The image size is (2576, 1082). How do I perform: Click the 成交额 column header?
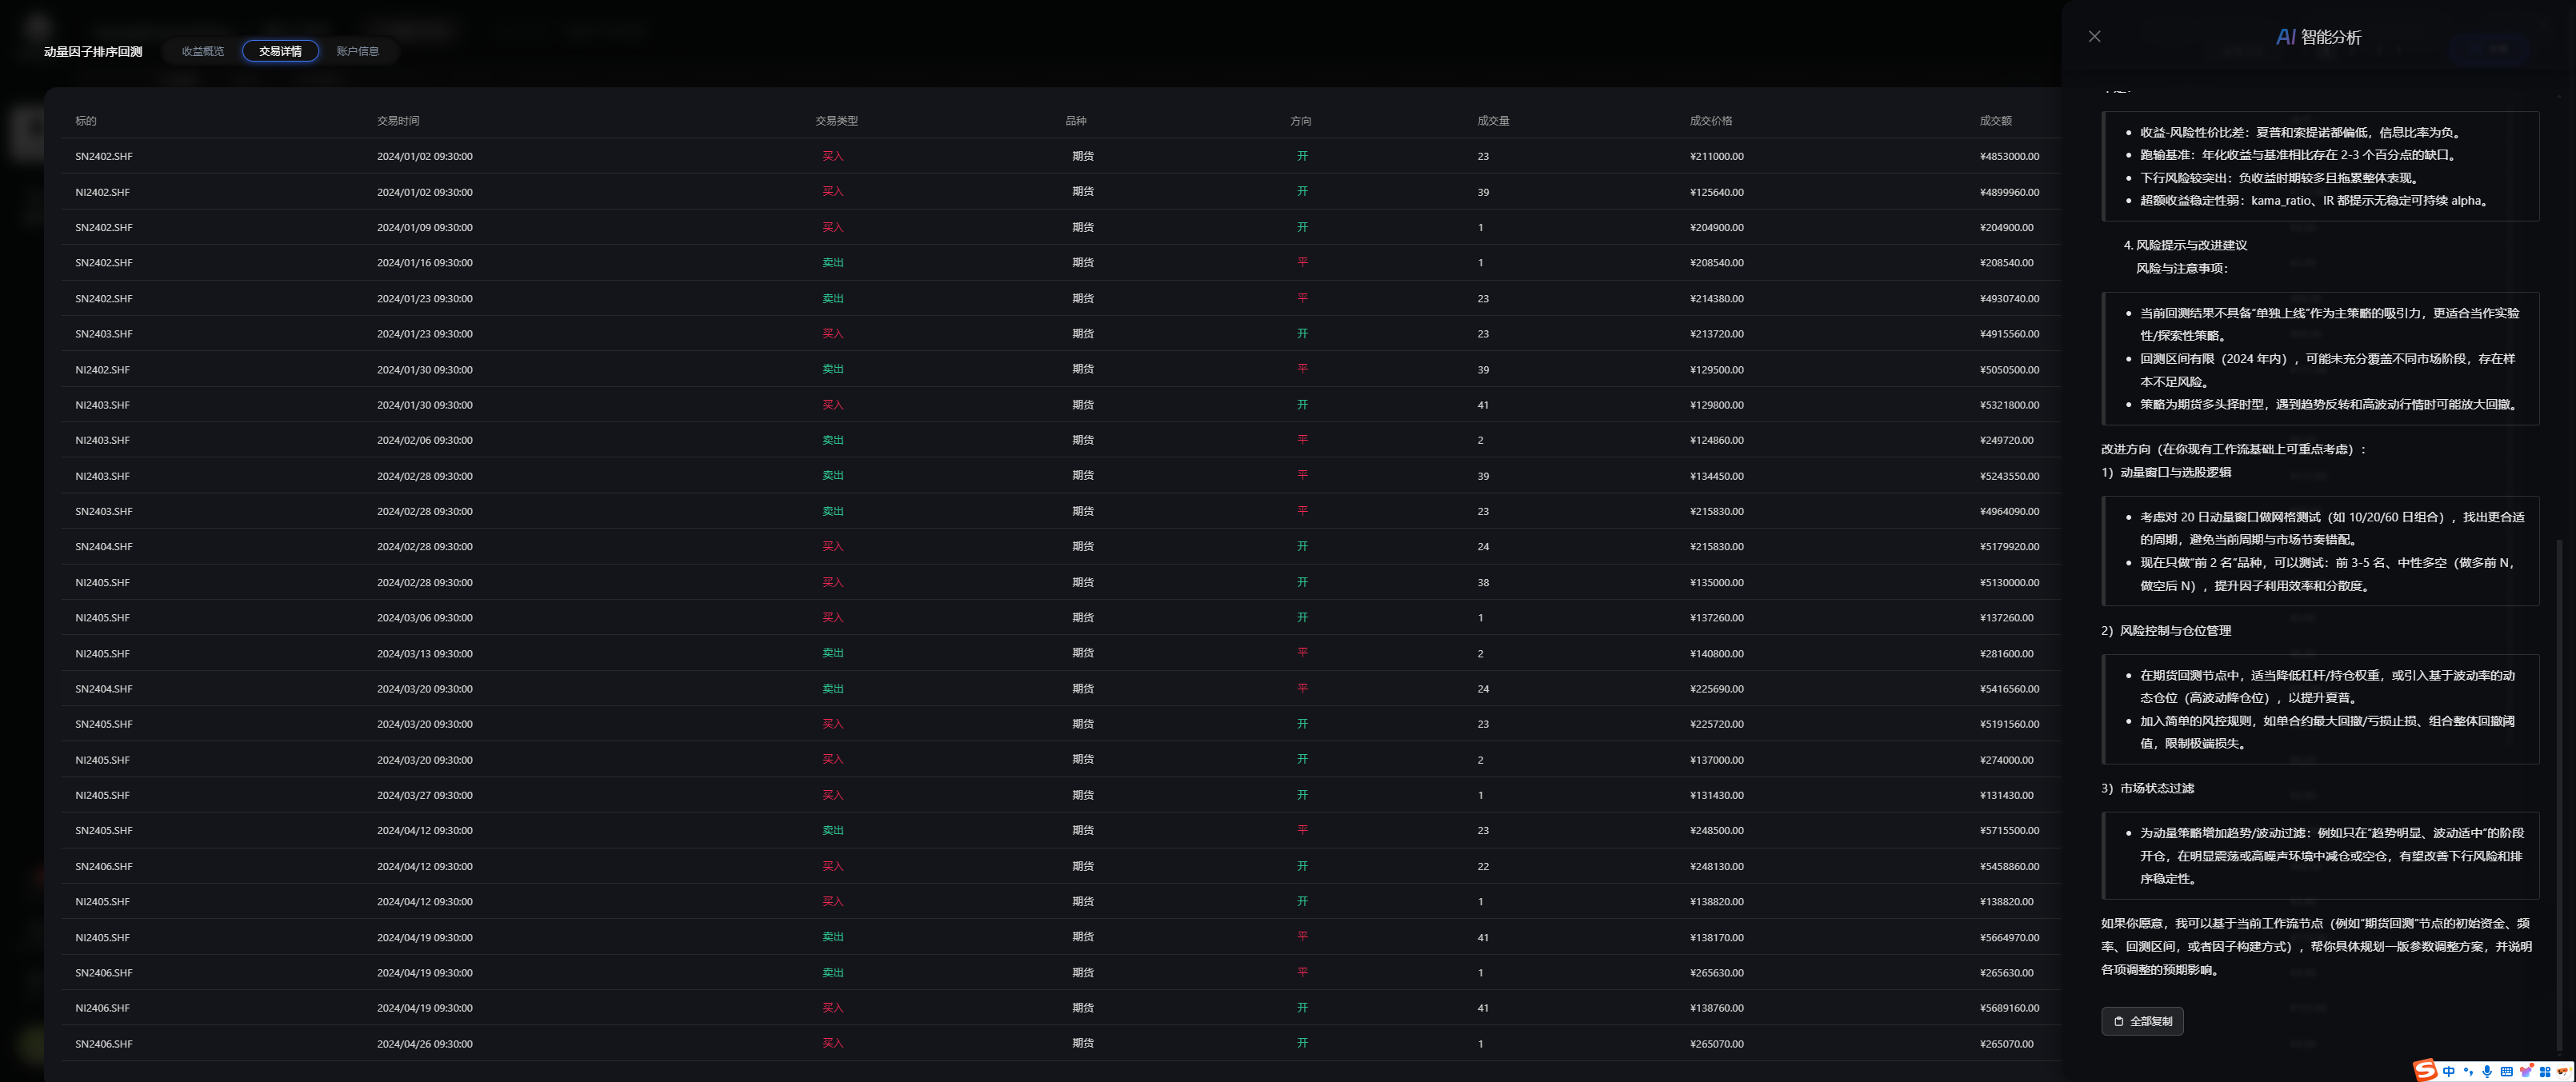1996,121
